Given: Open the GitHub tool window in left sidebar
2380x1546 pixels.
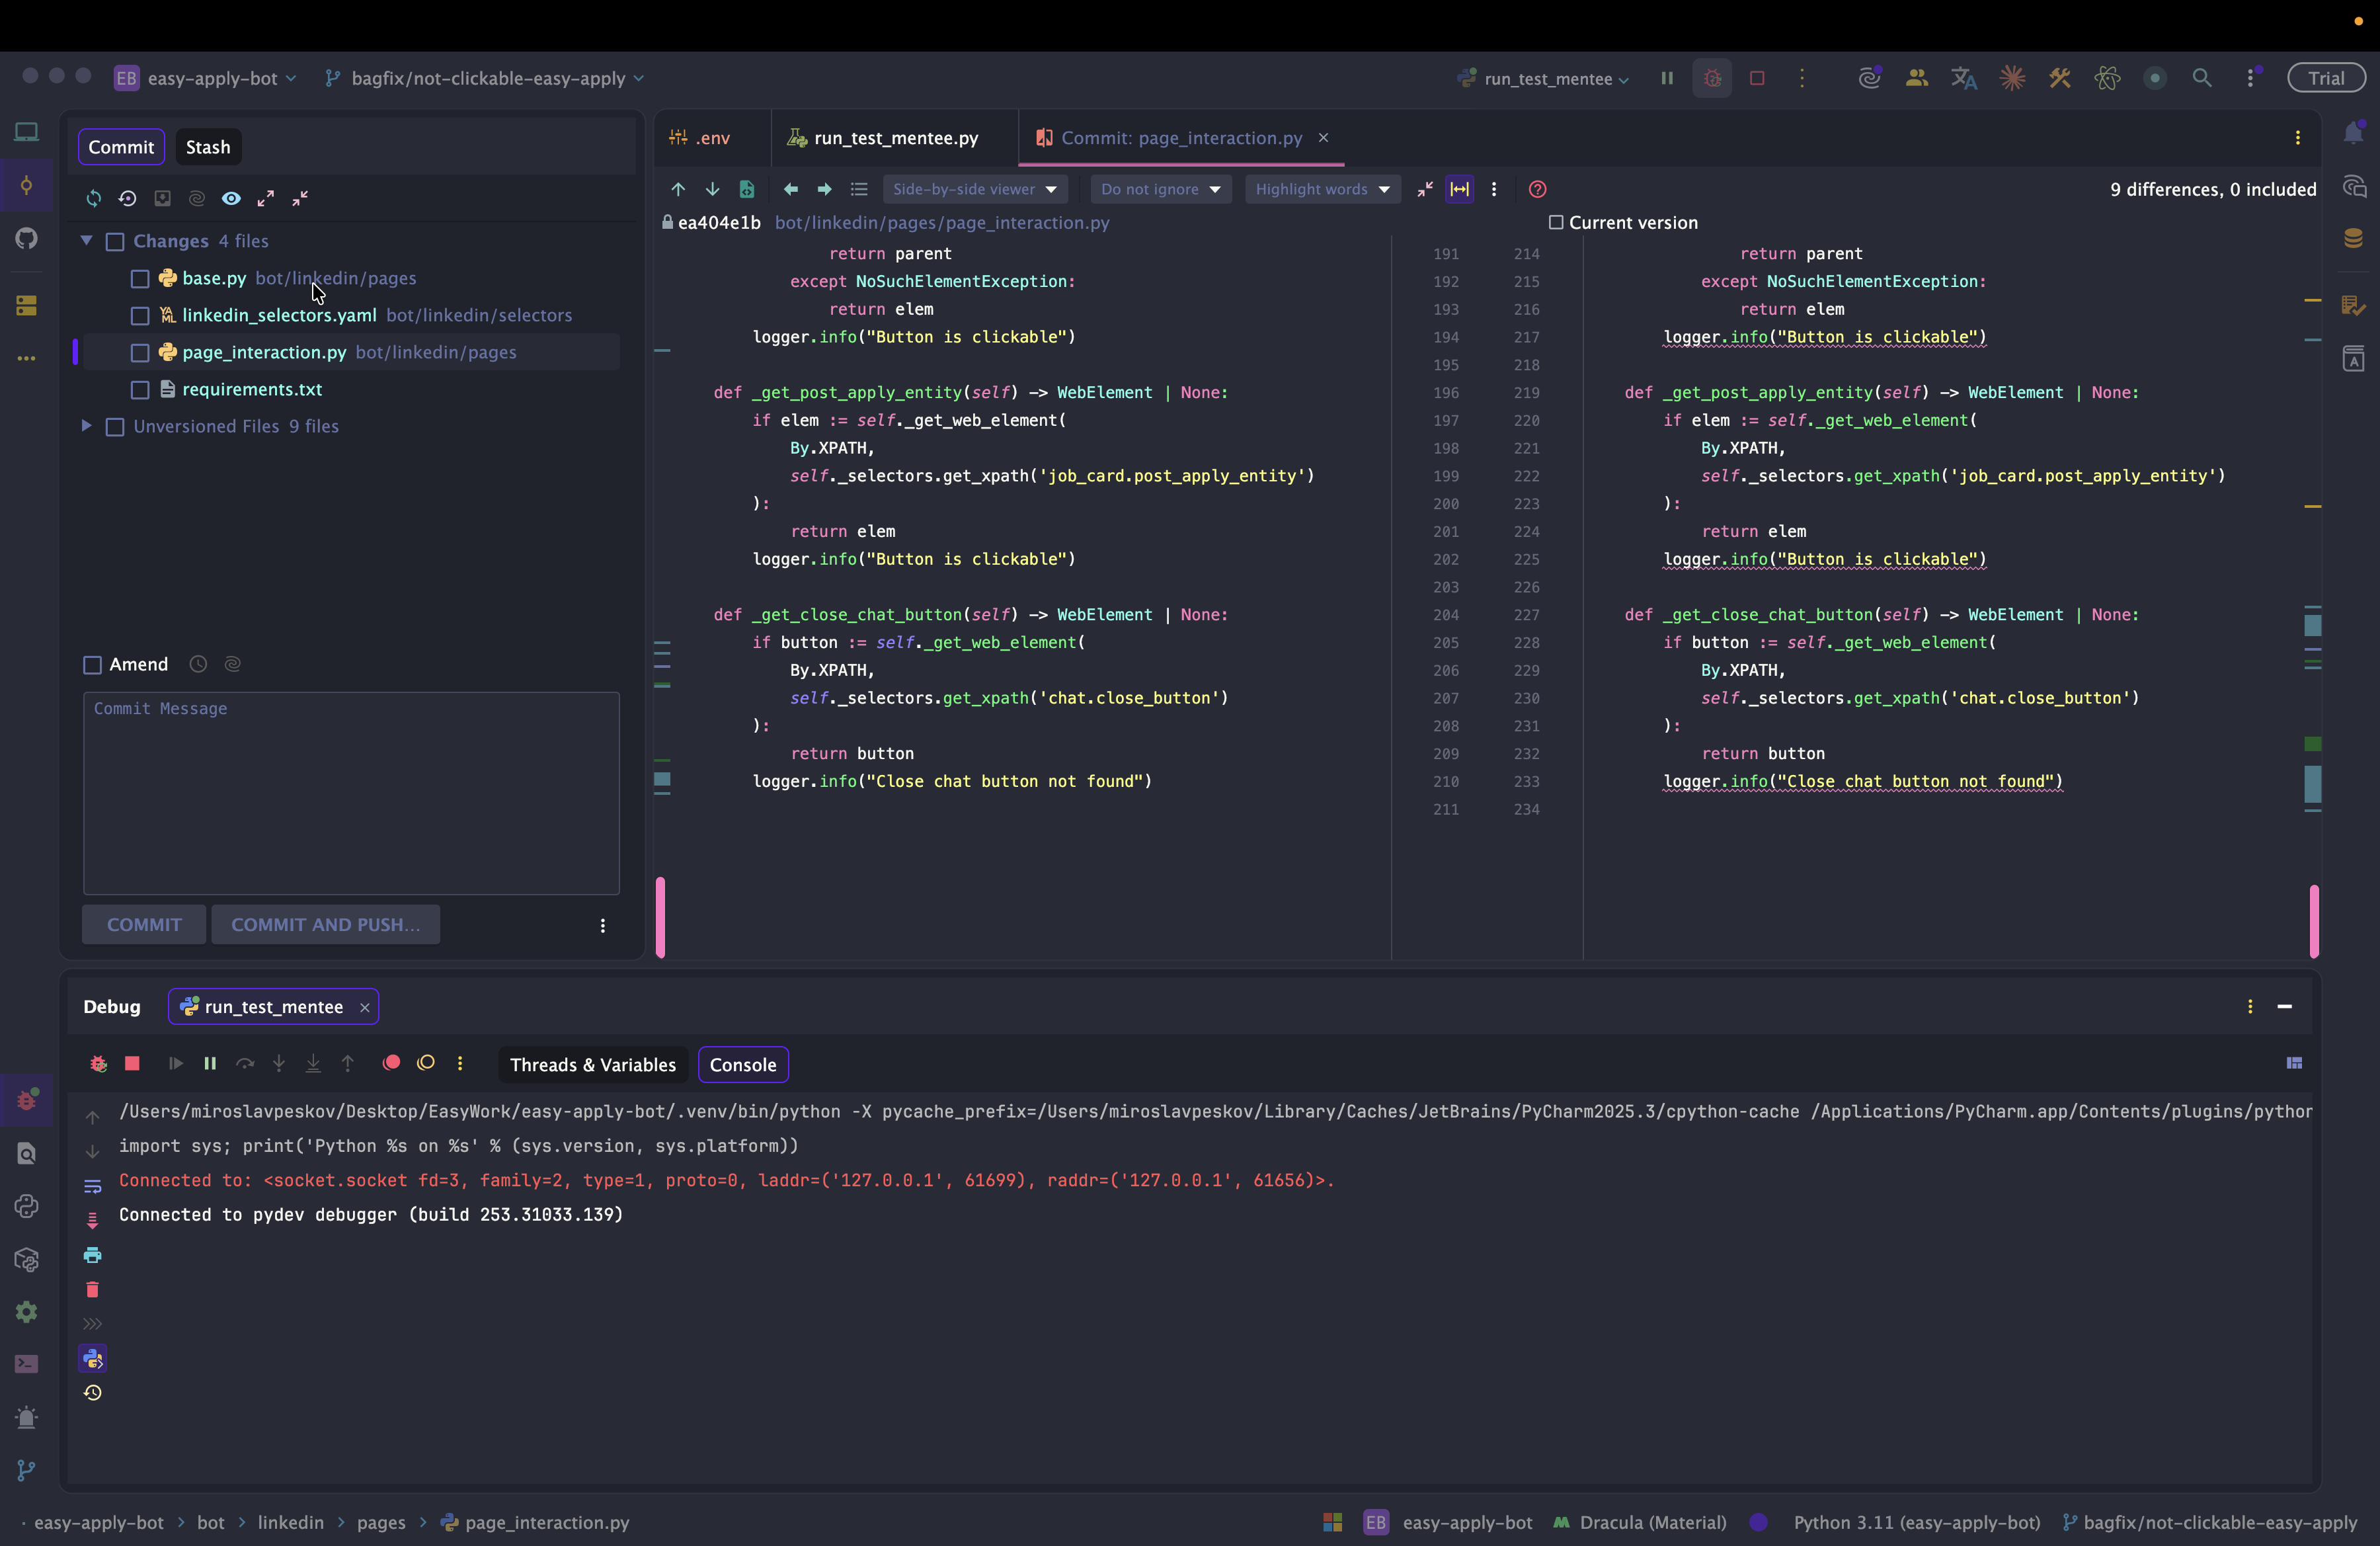Looking at the screenshot, I should tap(27, 238).
